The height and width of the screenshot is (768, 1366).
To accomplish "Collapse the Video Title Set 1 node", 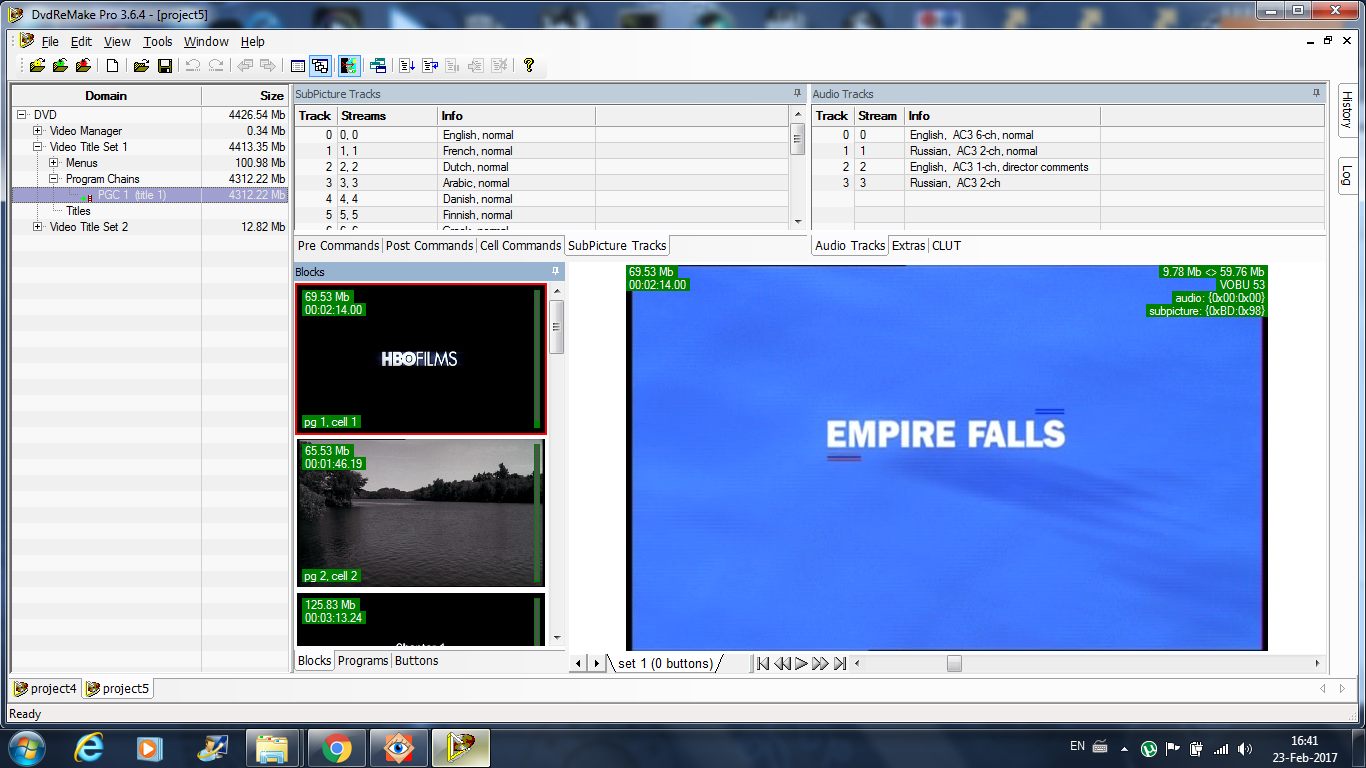I will point(38,147).
